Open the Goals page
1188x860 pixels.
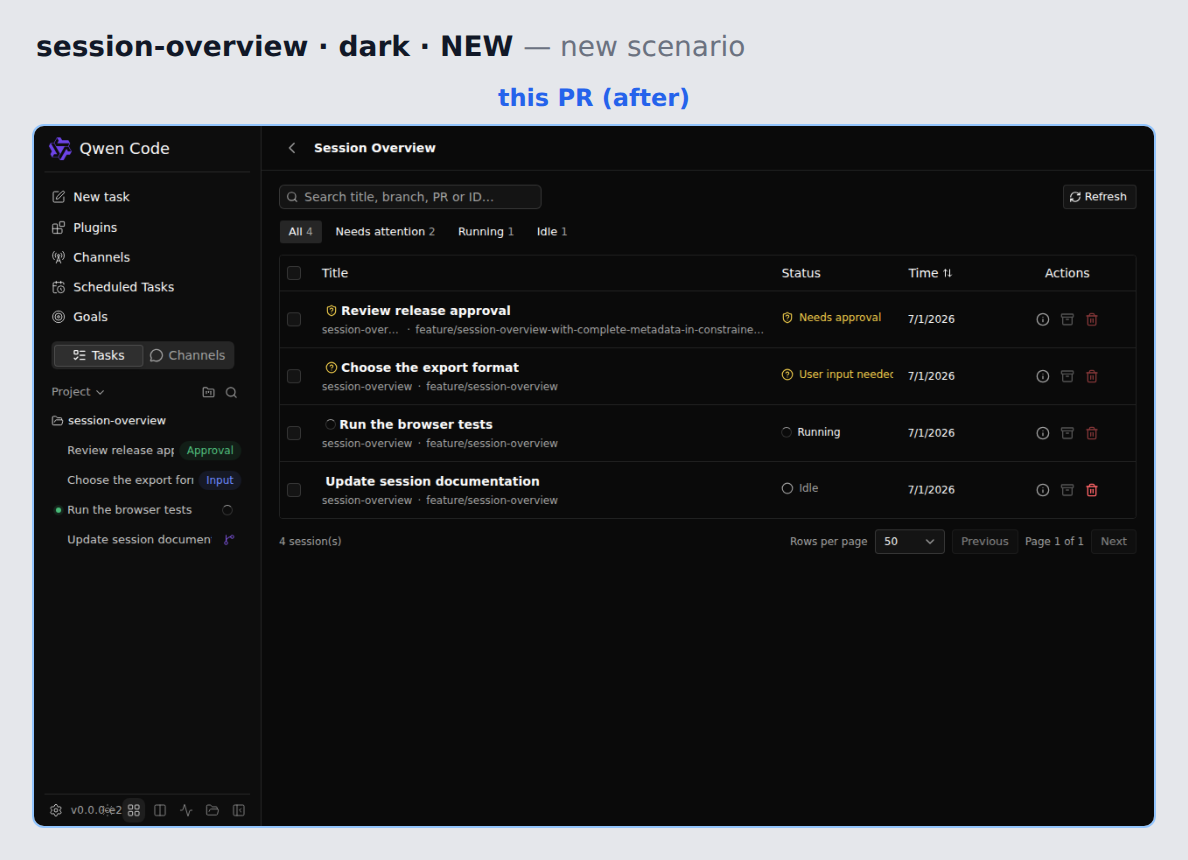tap(90, 317)
